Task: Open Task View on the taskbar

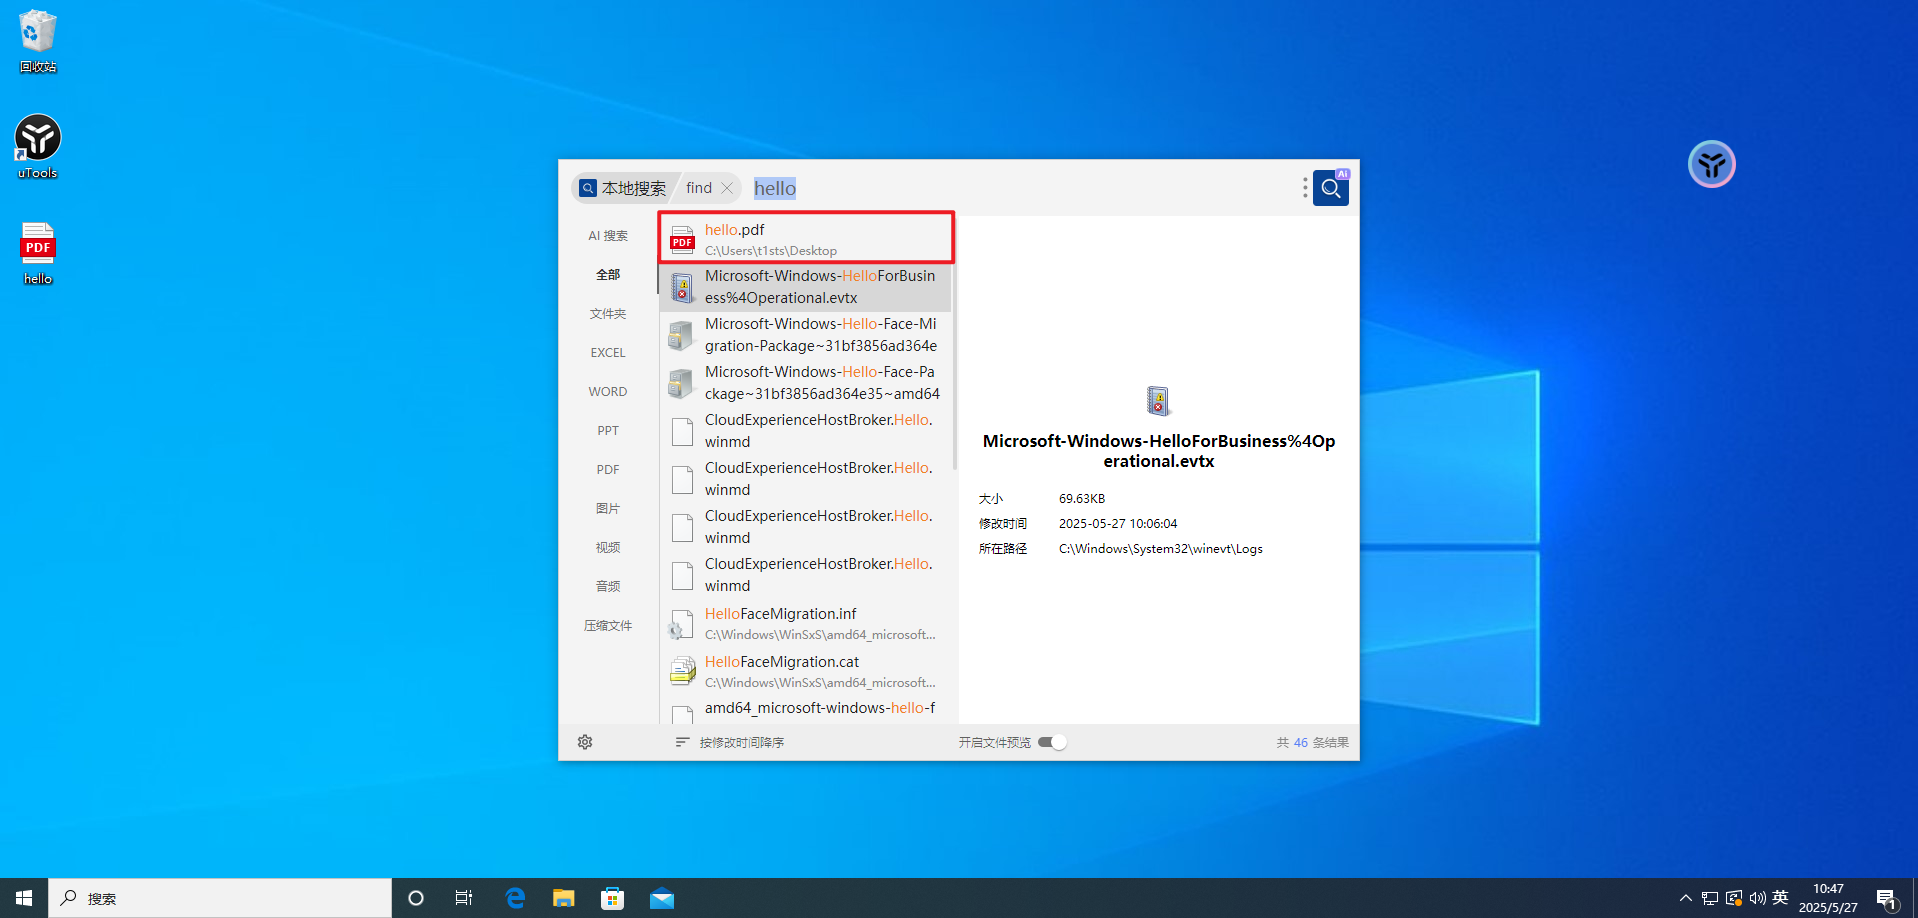Action: click(x=464, y=898)
